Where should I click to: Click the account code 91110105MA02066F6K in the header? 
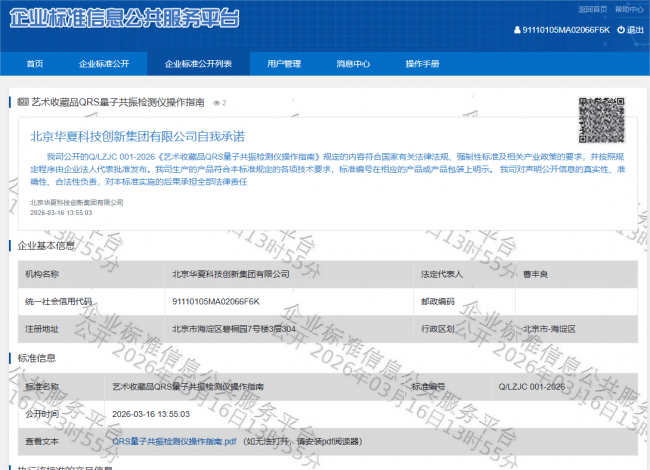(566, 30)
